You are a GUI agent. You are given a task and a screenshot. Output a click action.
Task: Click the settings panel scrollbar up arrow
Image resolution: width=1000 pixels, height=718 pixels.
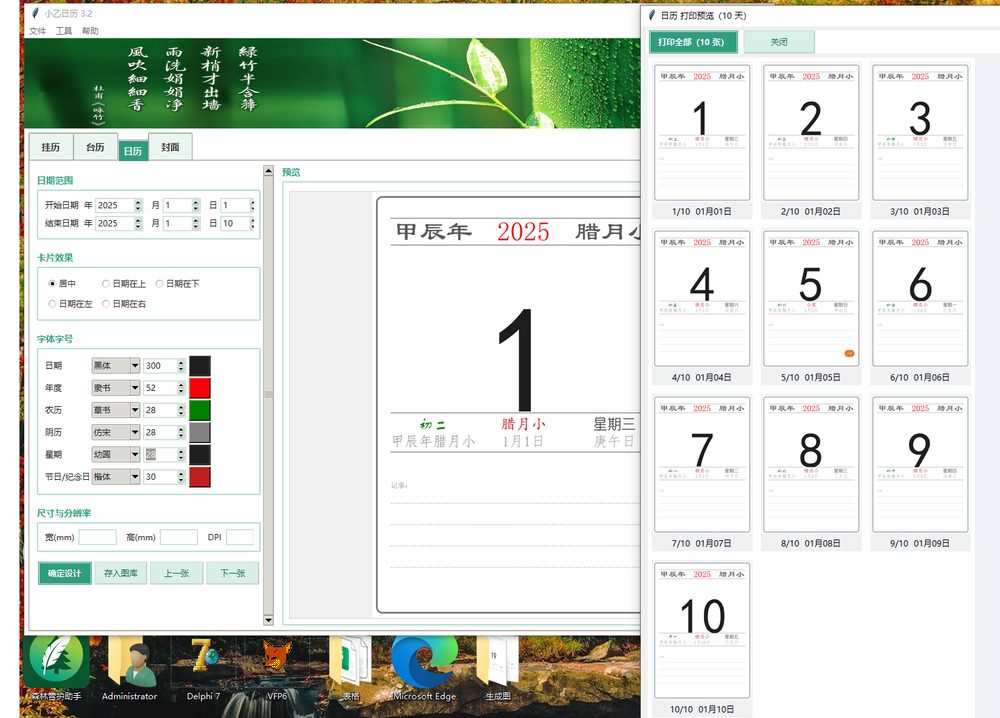coord(268,171)
